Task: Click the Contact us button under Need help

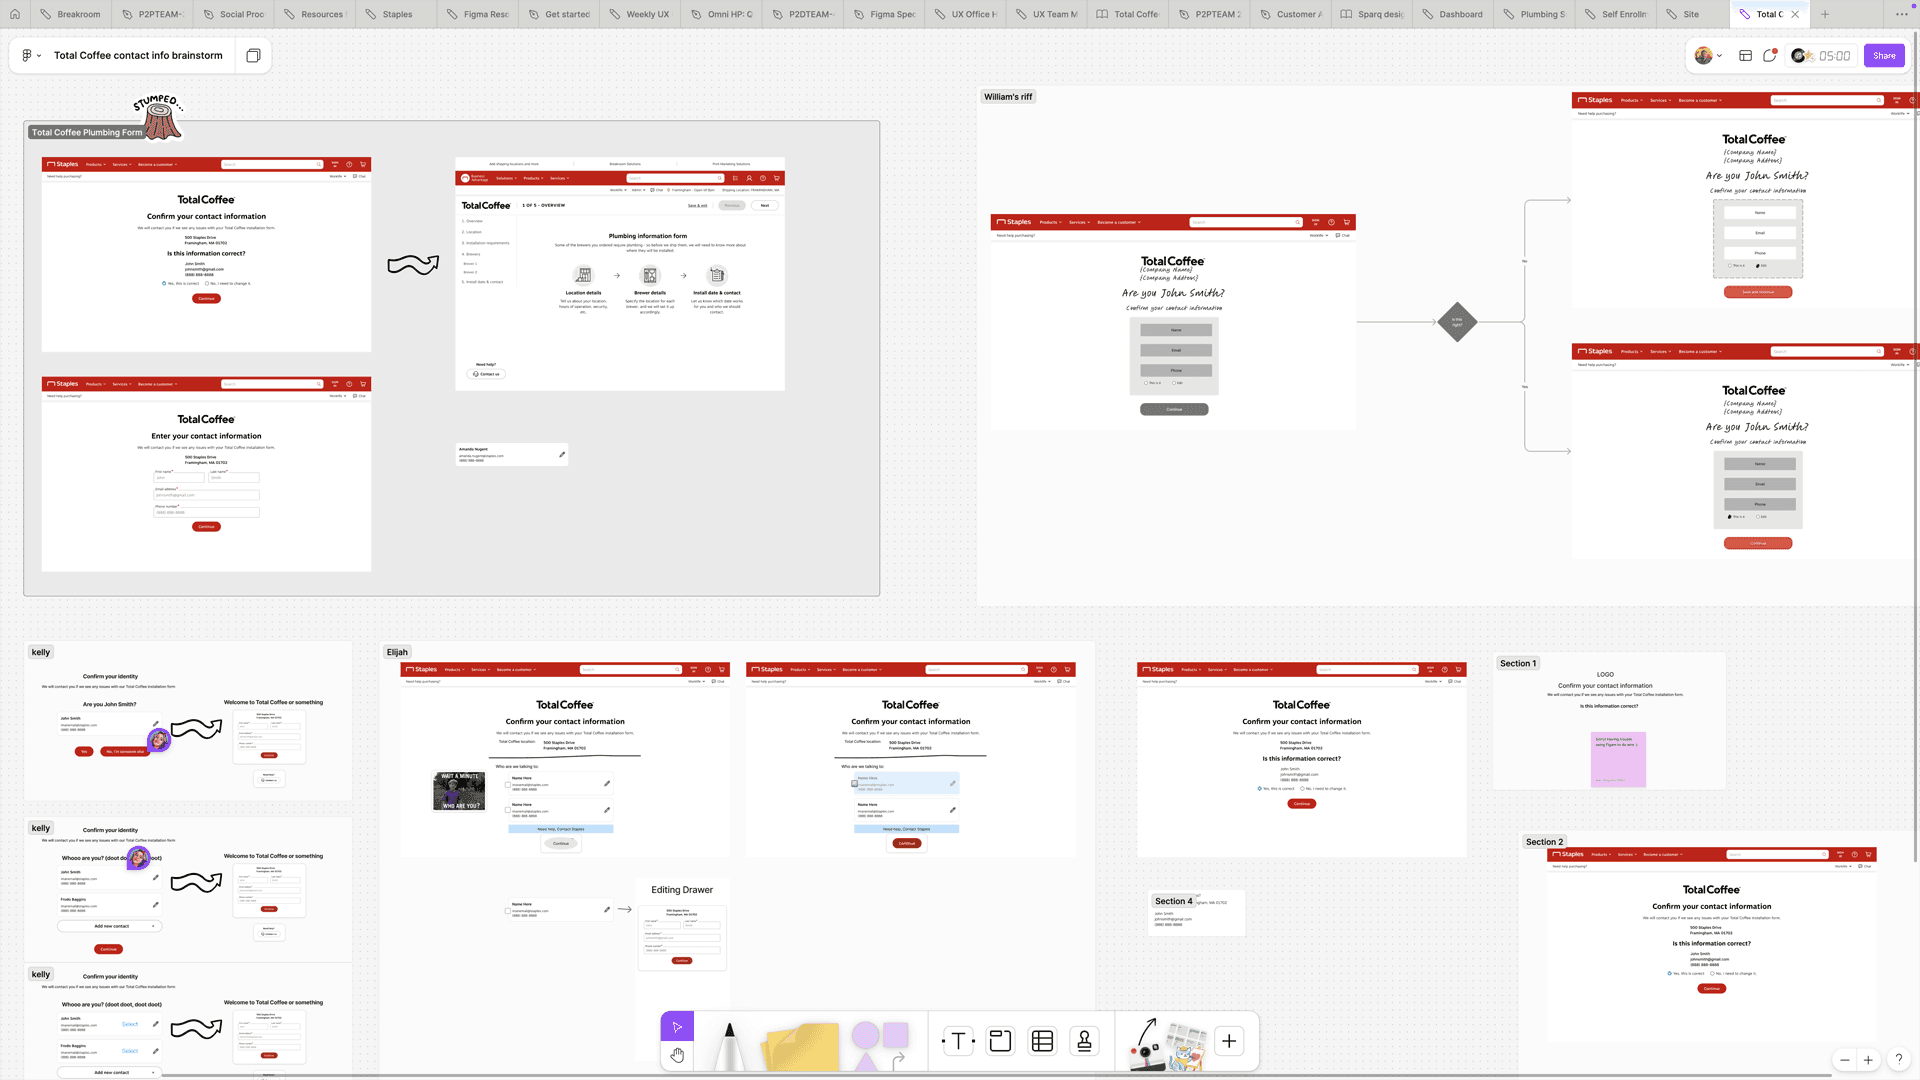Action: pyautogui.click(x=486, y=374)
